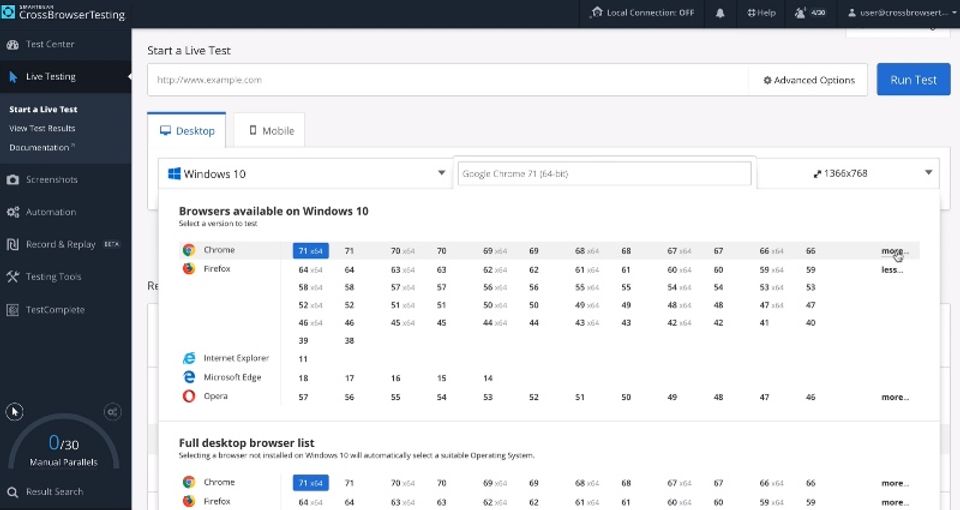960x510 pixels.
Task: Switch to the Desktop tab
Action: point(187,130)
